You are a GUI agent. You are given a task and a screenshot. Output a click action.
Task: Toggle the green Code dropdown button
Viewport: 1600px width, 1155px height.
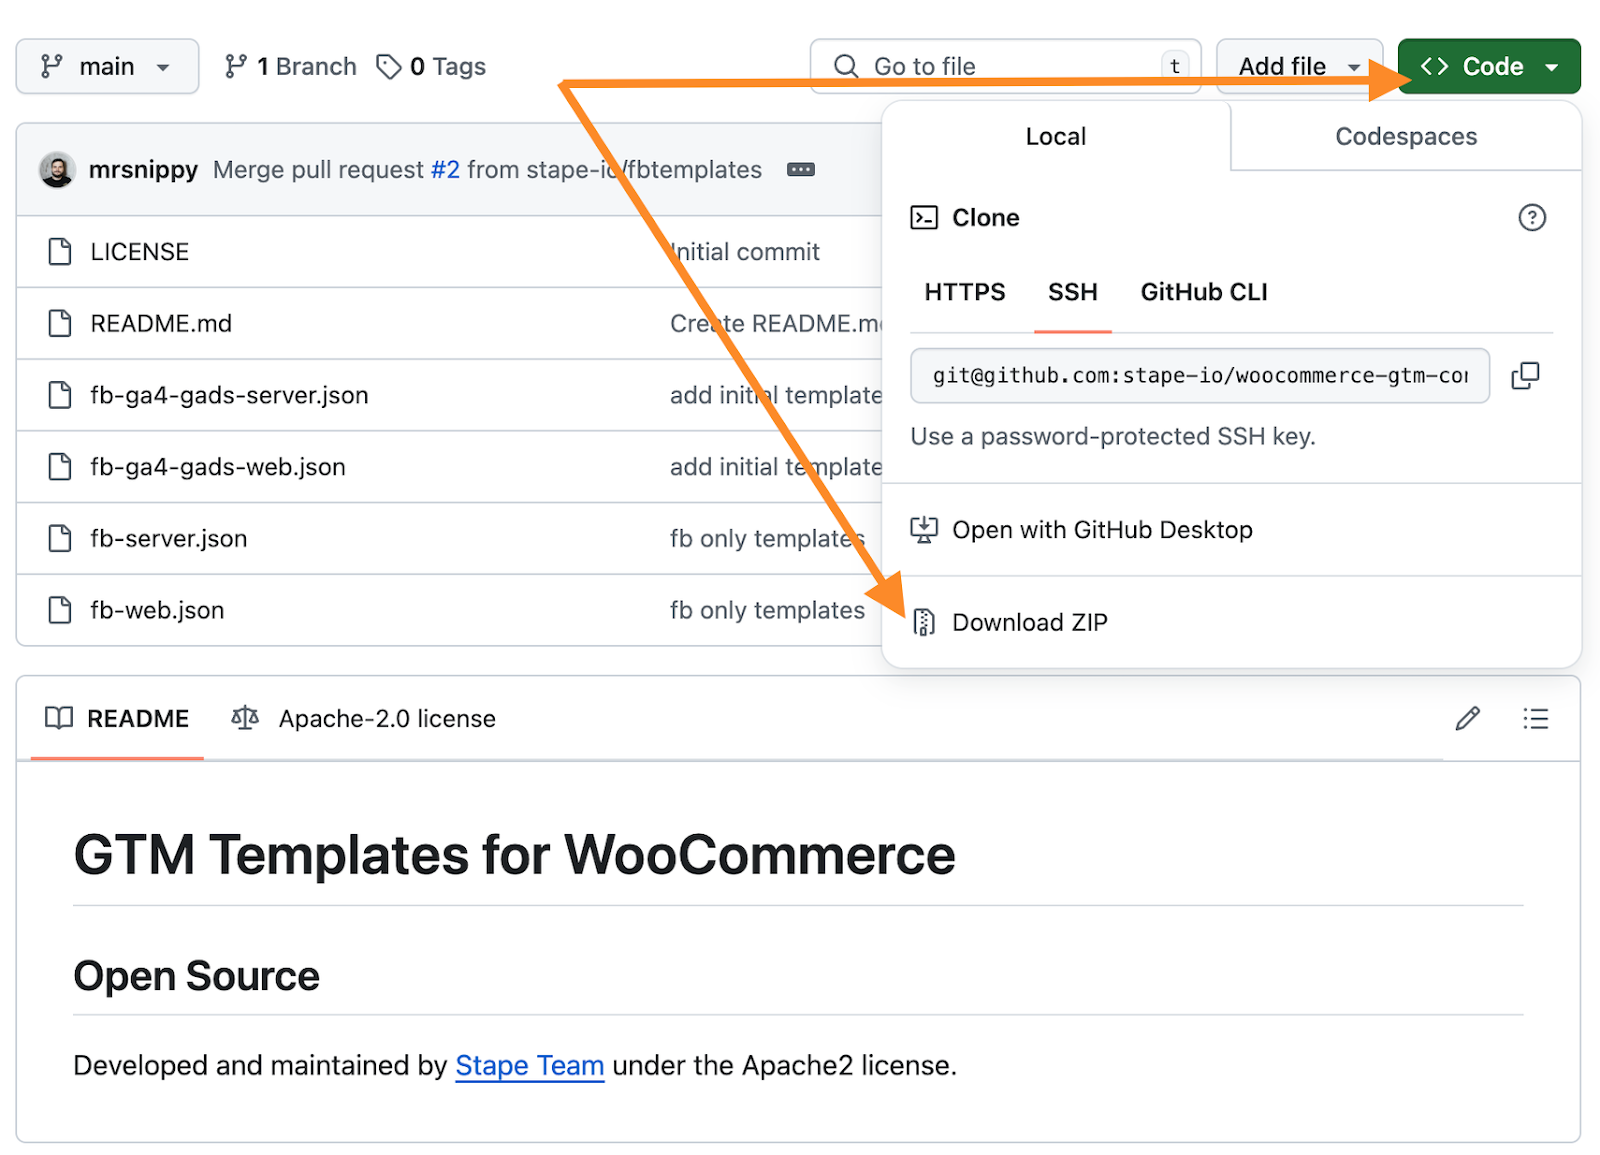click(x=1489, y=66)
